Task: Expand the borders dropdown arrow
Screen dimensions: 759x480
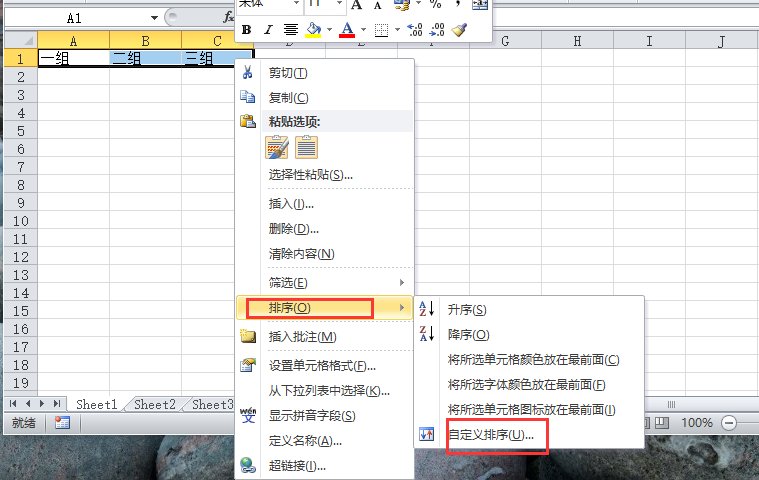Action: coord(397,30)
